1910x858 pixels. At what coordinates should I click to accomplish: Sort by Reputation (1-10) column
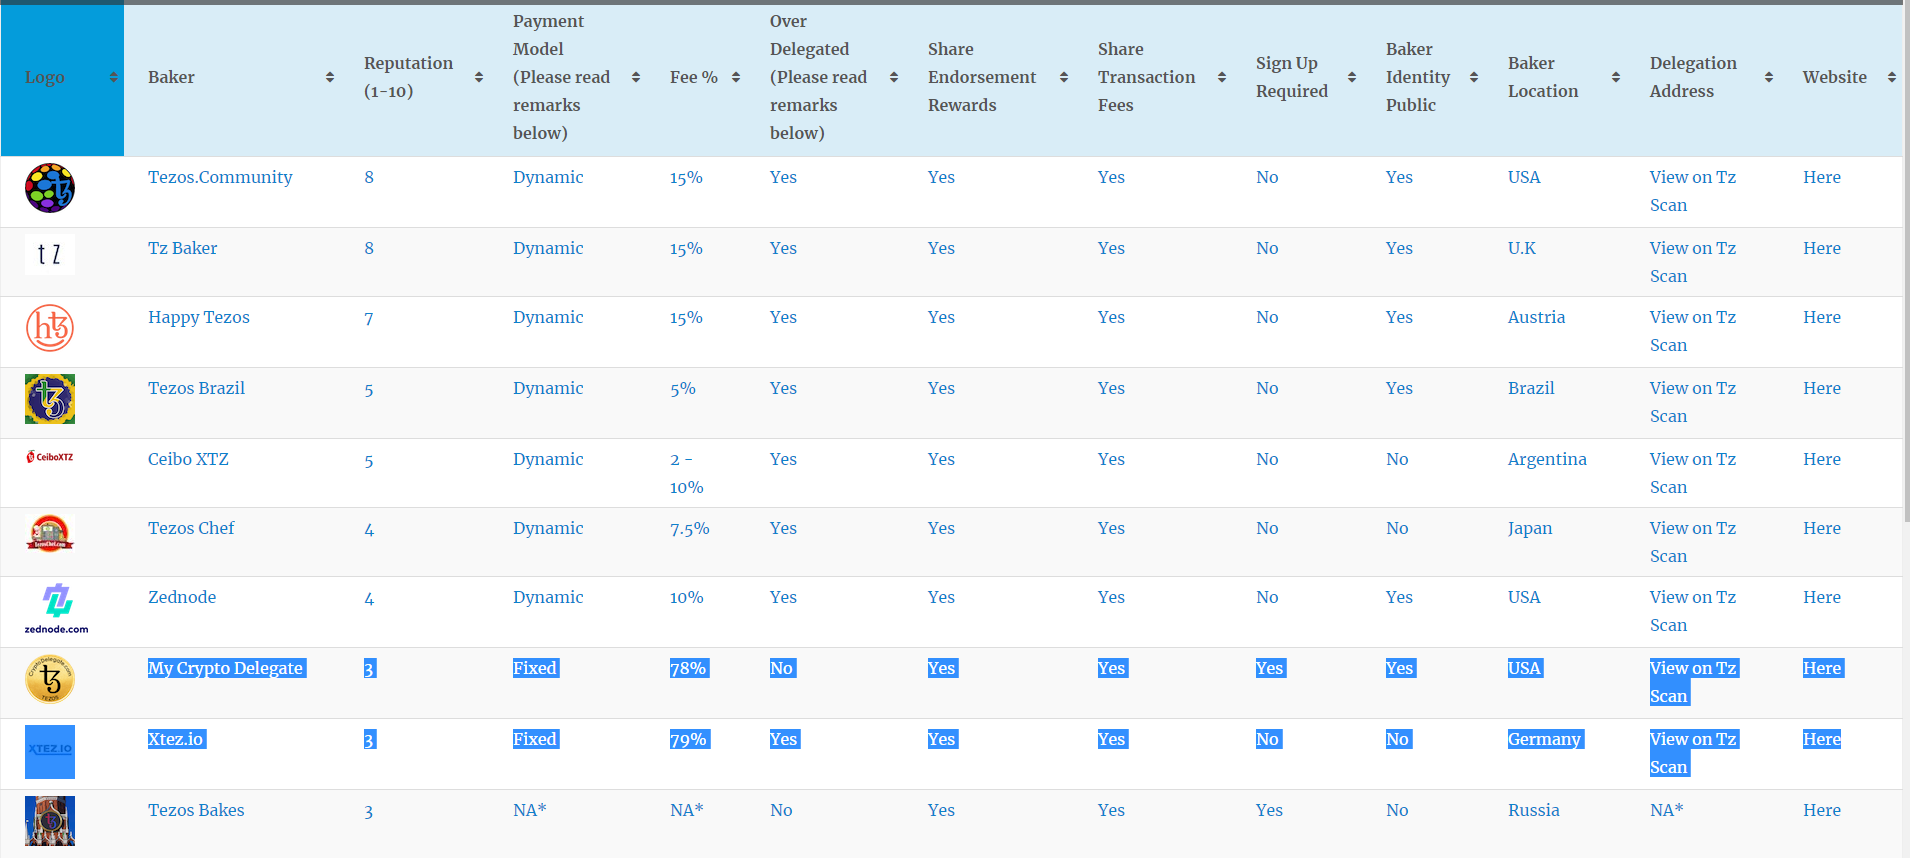pyautogui.click(x=478, y=77)
